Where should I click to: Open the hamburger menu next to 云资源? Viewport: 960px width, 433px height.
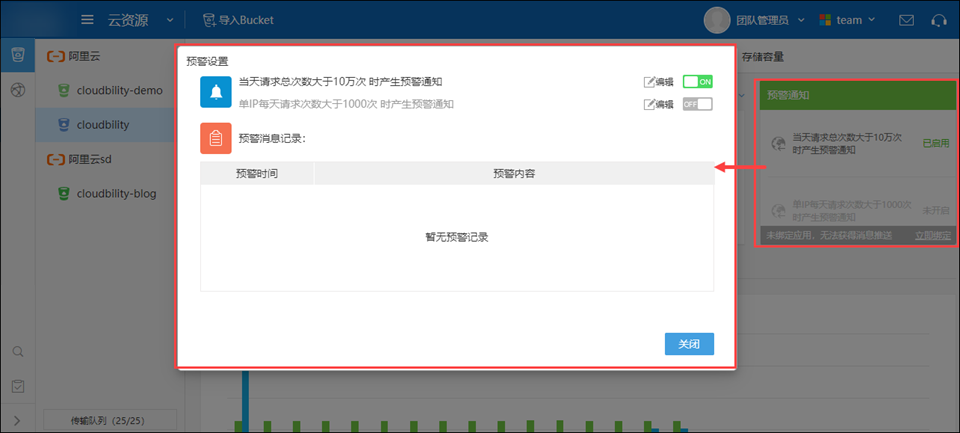click(x=88, y=20)
